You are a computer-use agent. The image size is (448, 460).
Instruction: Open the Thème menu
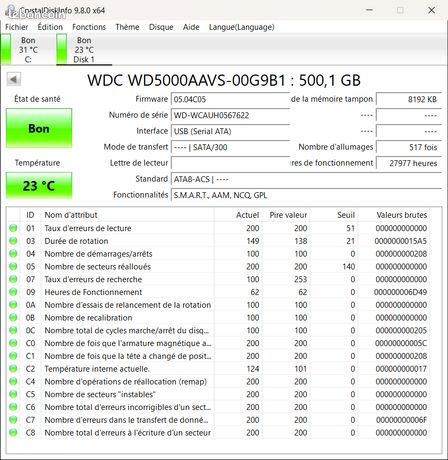tap(127, 27)
